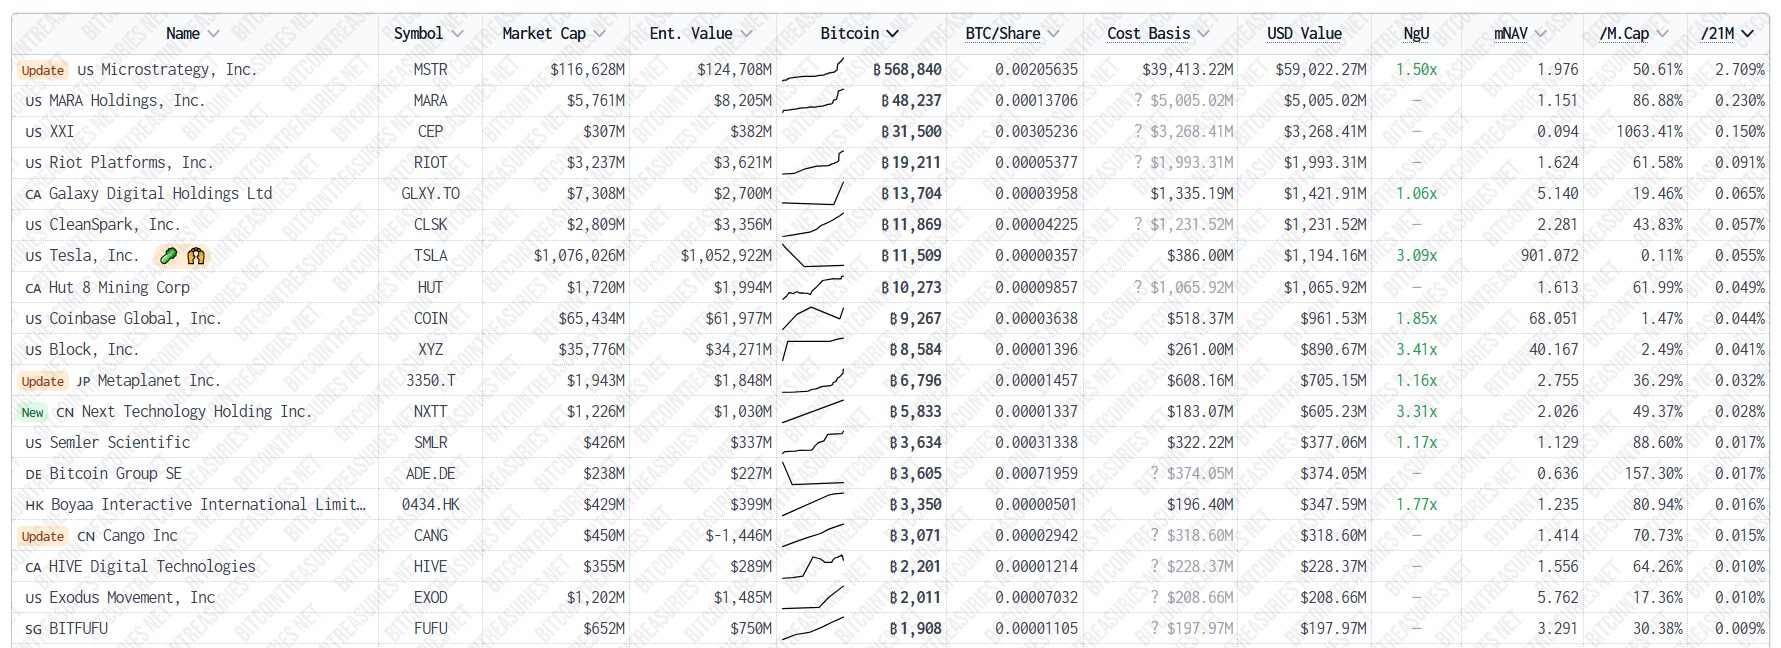Click the Update badge on Metaplanet row
1781x648 pixels.
pos(43,381)
